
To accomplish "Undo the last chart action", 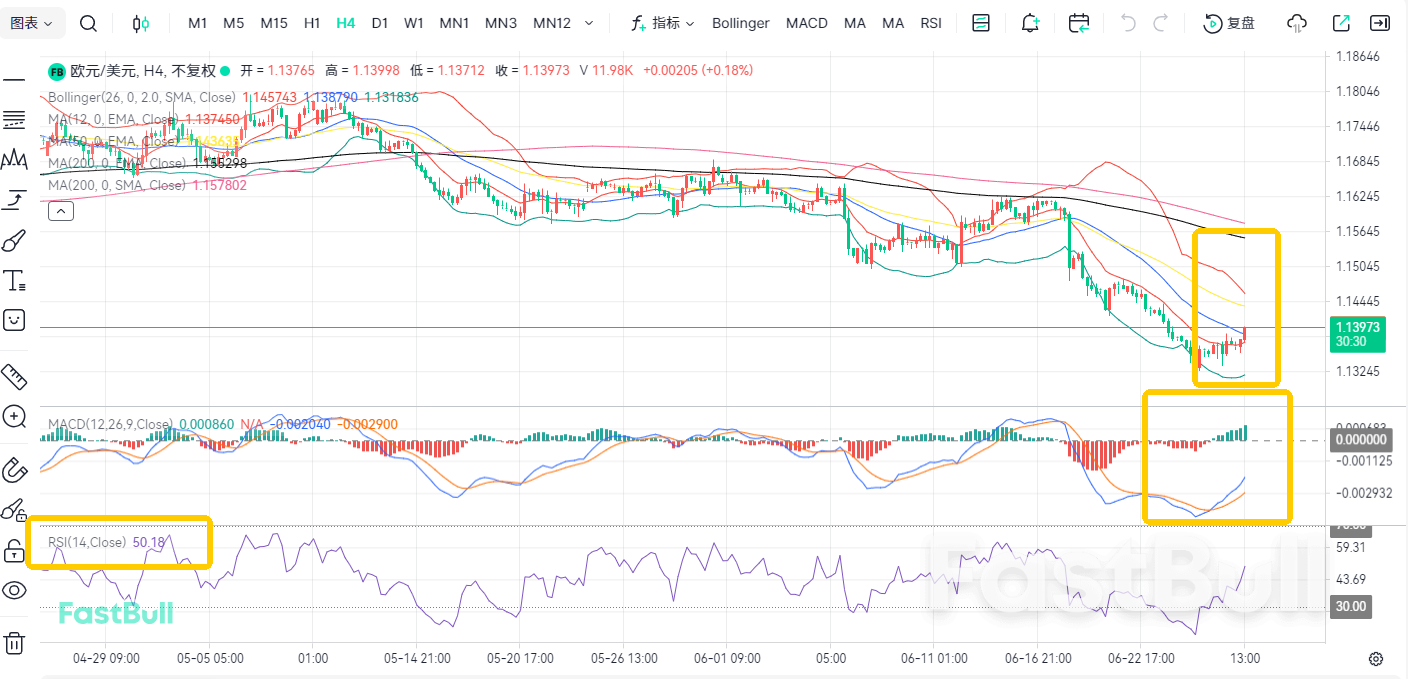I will (x=1128, y=23).
